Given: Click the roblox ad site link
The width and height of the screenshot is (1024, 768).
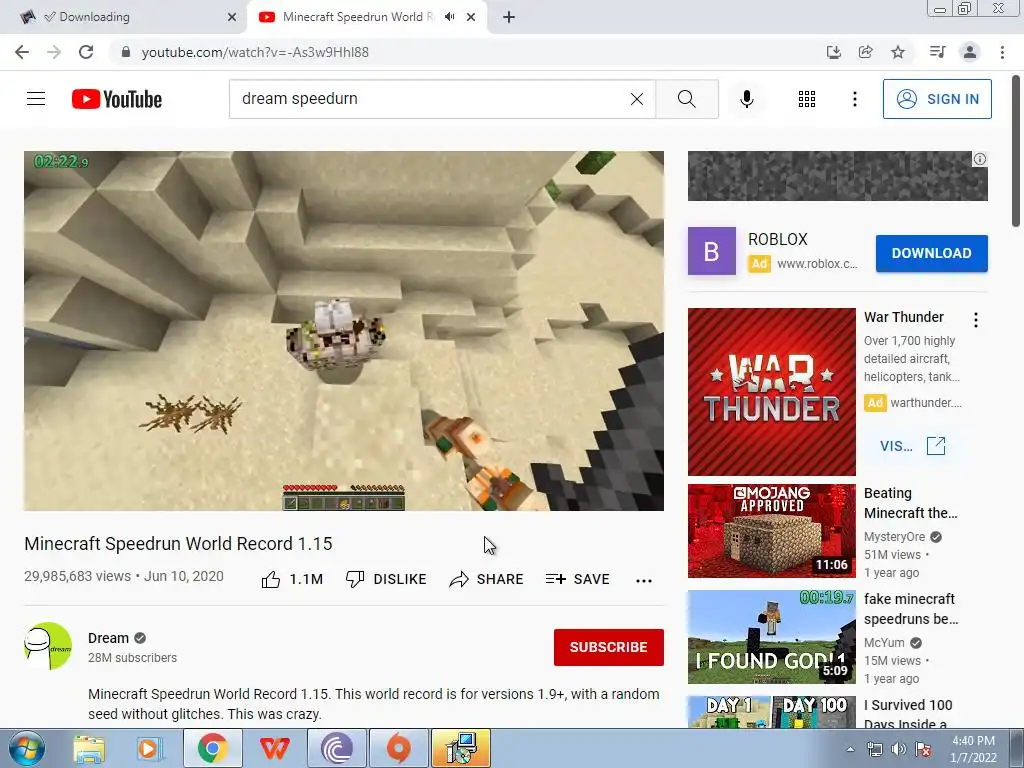Looking at the screenshot, I should [817, 264].
